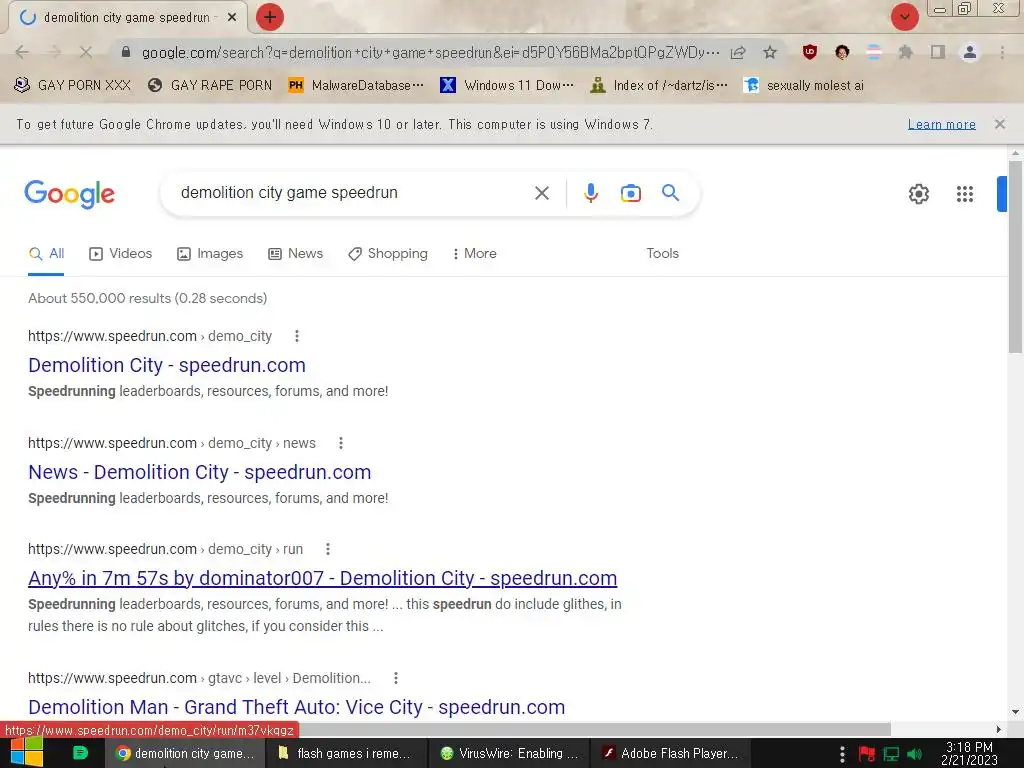Show hidden system tray icons
This screenshot has height=768, width=1024.
pyautogui.click(x=842, y=754)
